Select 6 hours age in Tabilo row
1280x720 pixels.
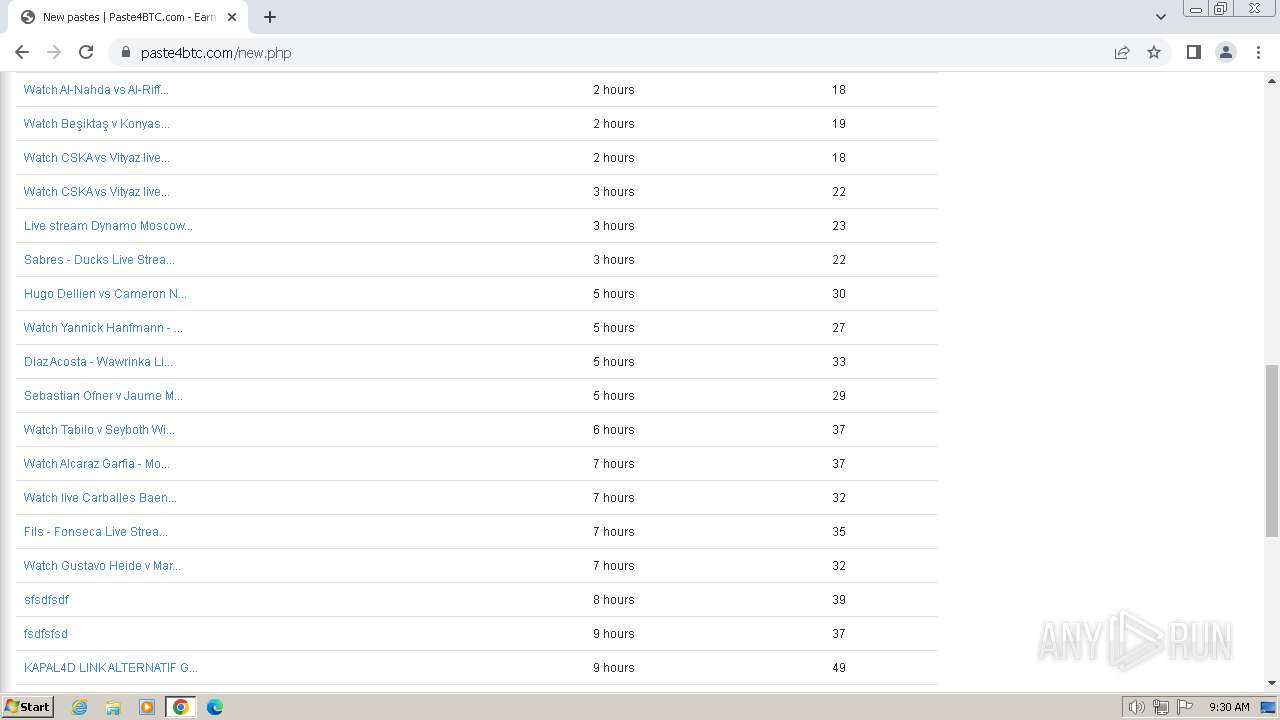tap(613, 430)
